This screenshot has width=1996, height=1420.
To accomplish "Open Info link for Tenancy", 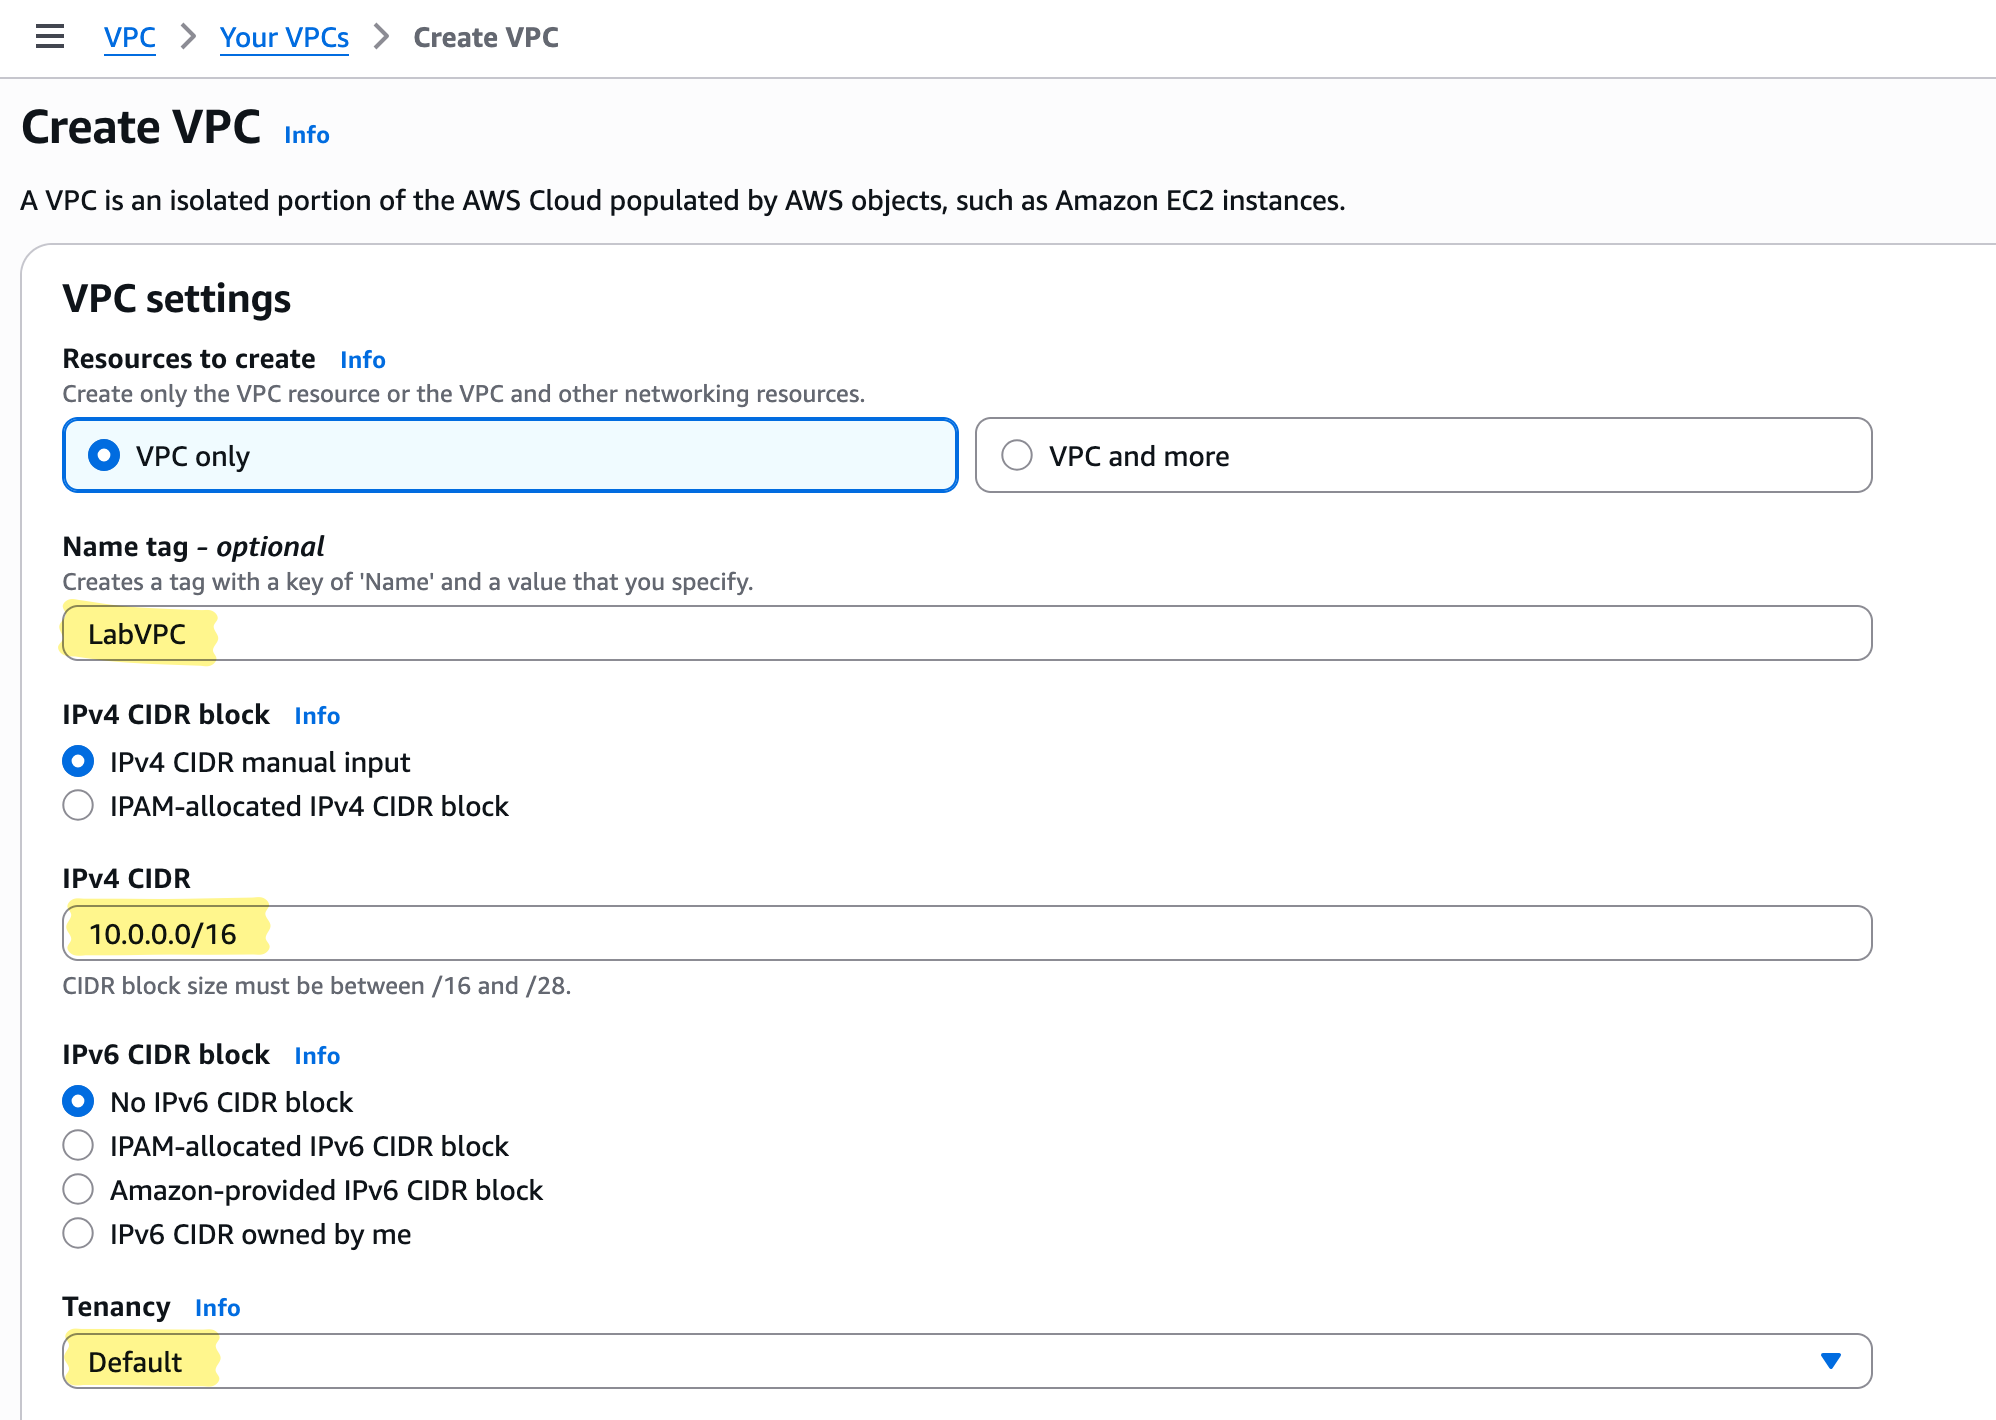I will coord(217,1308).
